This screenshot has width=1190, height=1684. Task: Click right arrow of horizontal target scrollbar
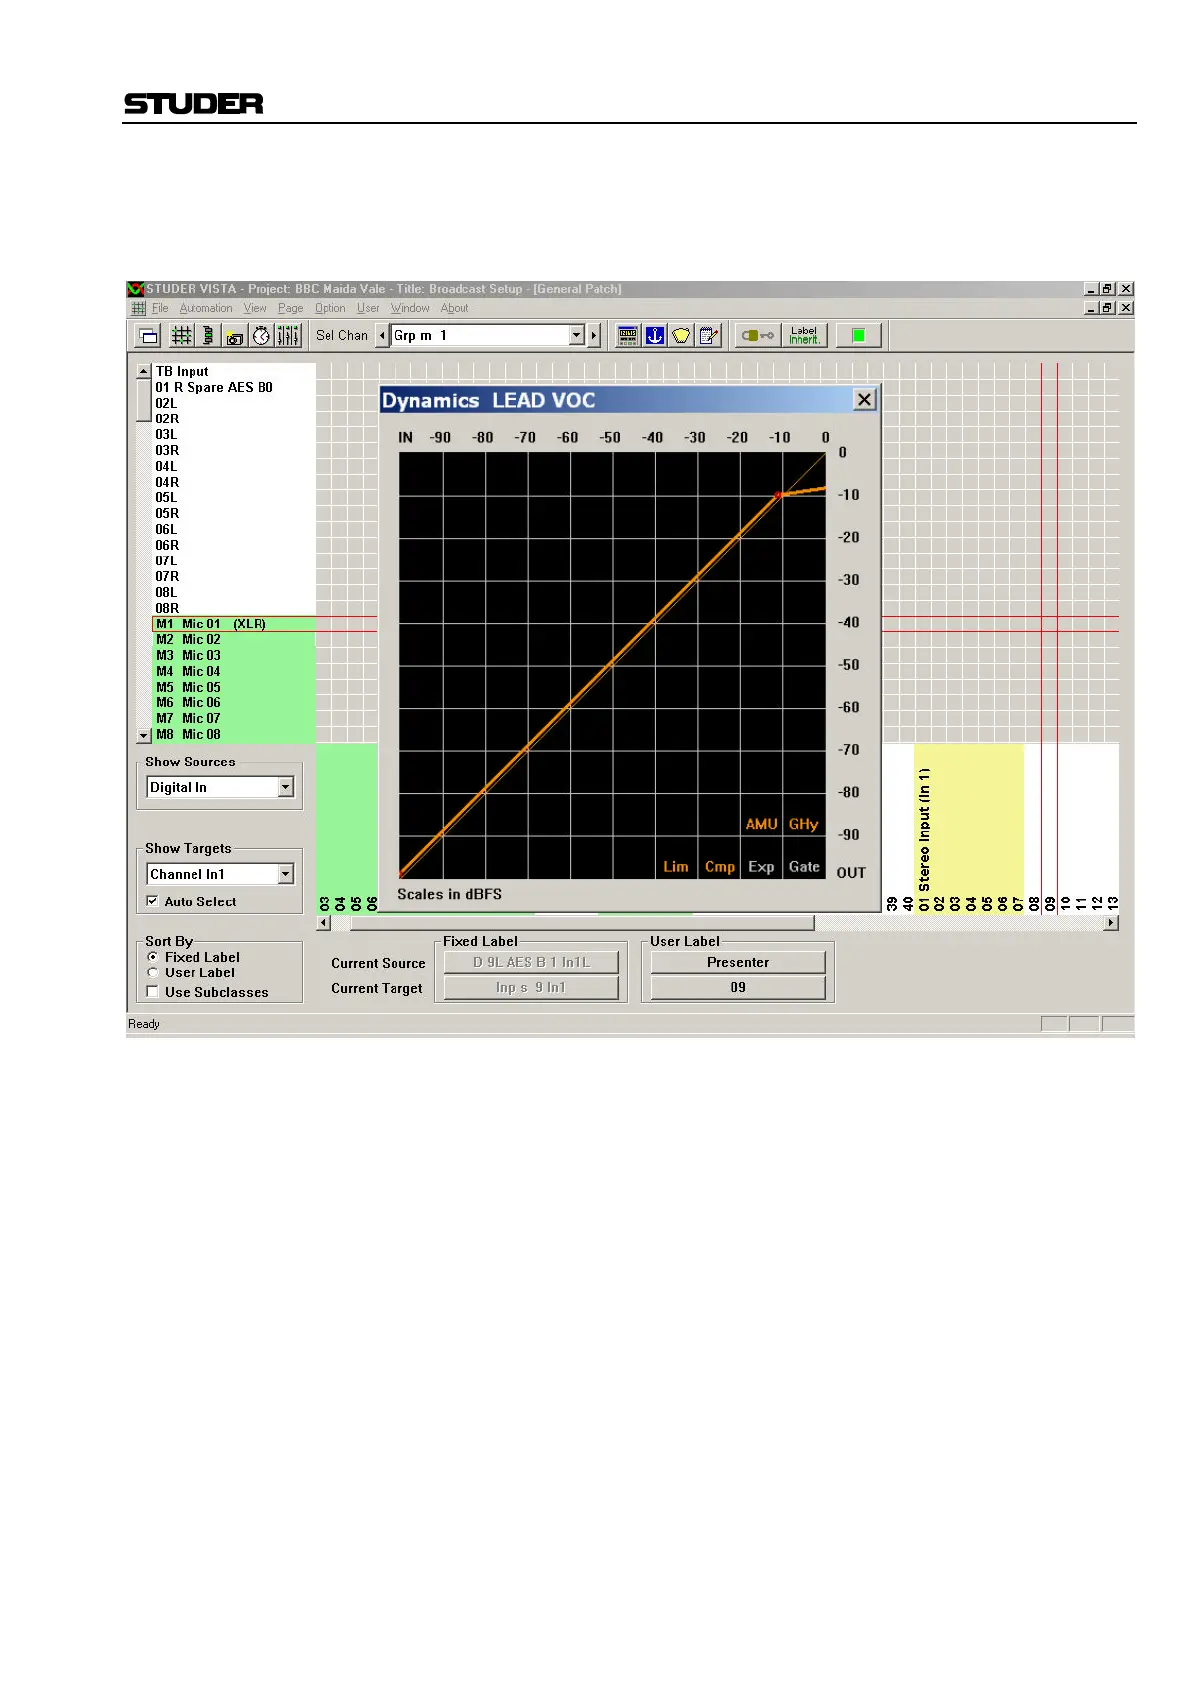[x=1111, y=923]
